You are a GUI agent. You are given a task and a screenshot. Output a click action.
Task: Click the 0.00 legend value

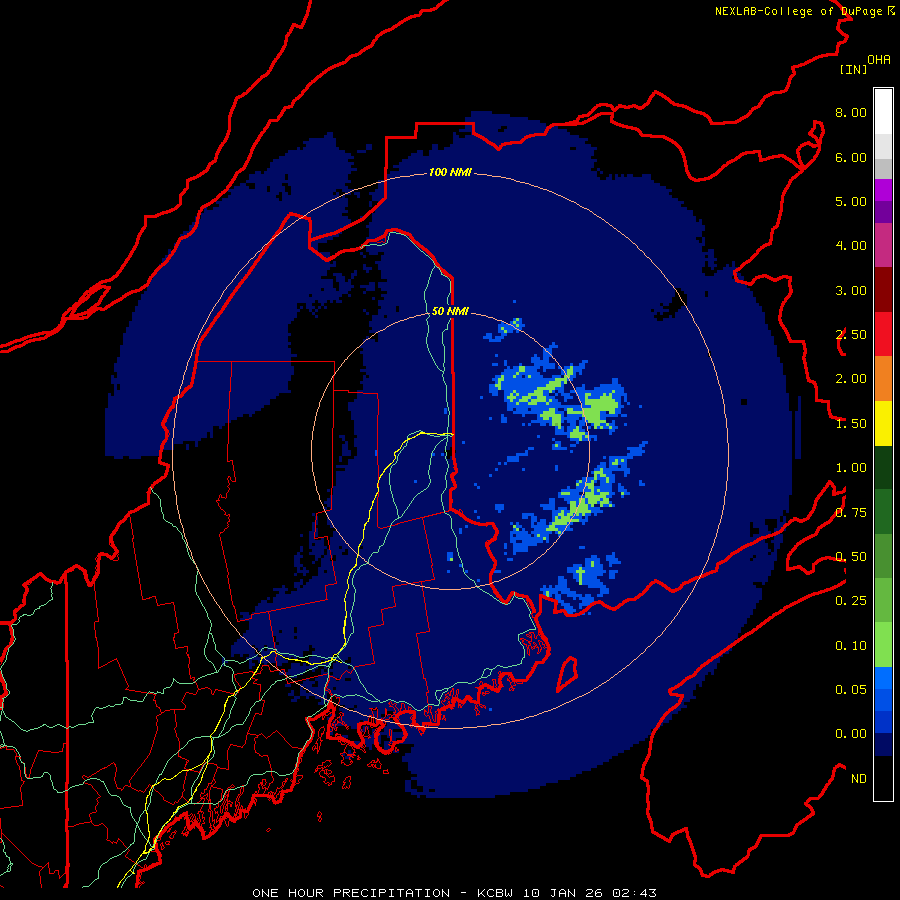(851, 734)
